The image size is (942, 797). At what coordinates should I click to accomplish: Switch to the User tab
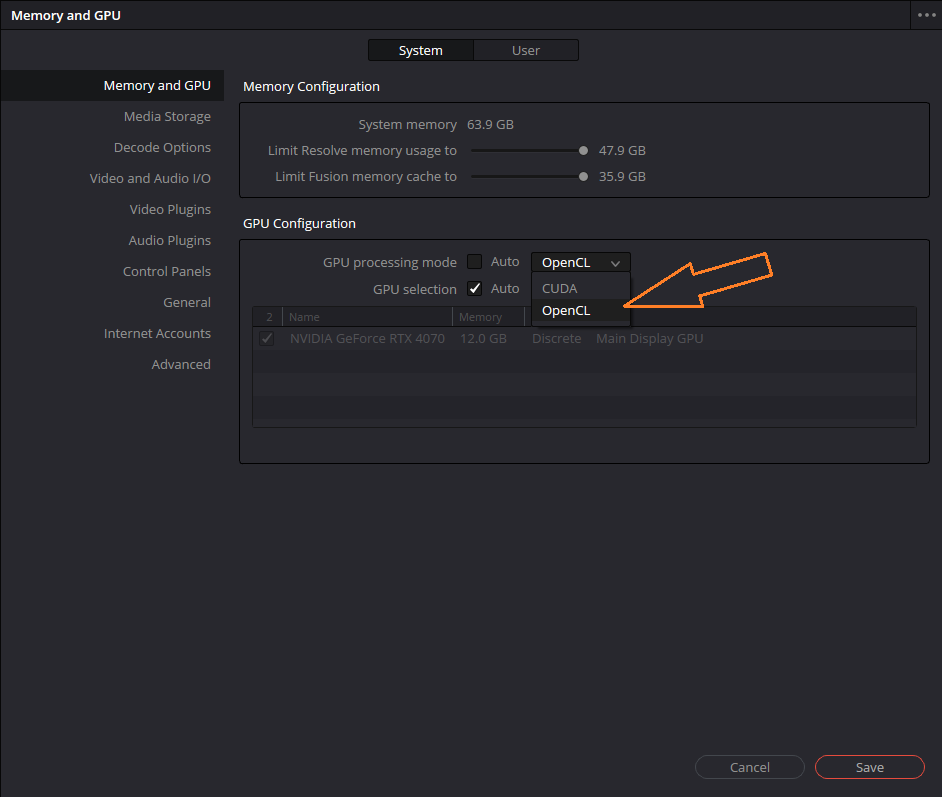click(x=526, y=50)
